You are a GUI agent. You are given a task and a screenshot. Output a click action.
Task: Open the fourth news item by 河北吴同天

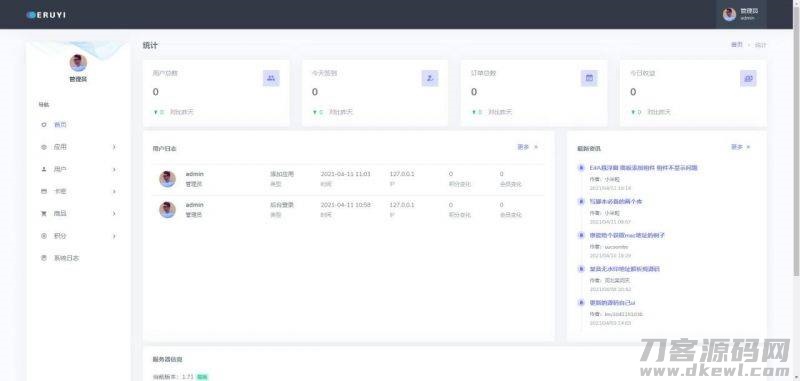pos(624,269)
